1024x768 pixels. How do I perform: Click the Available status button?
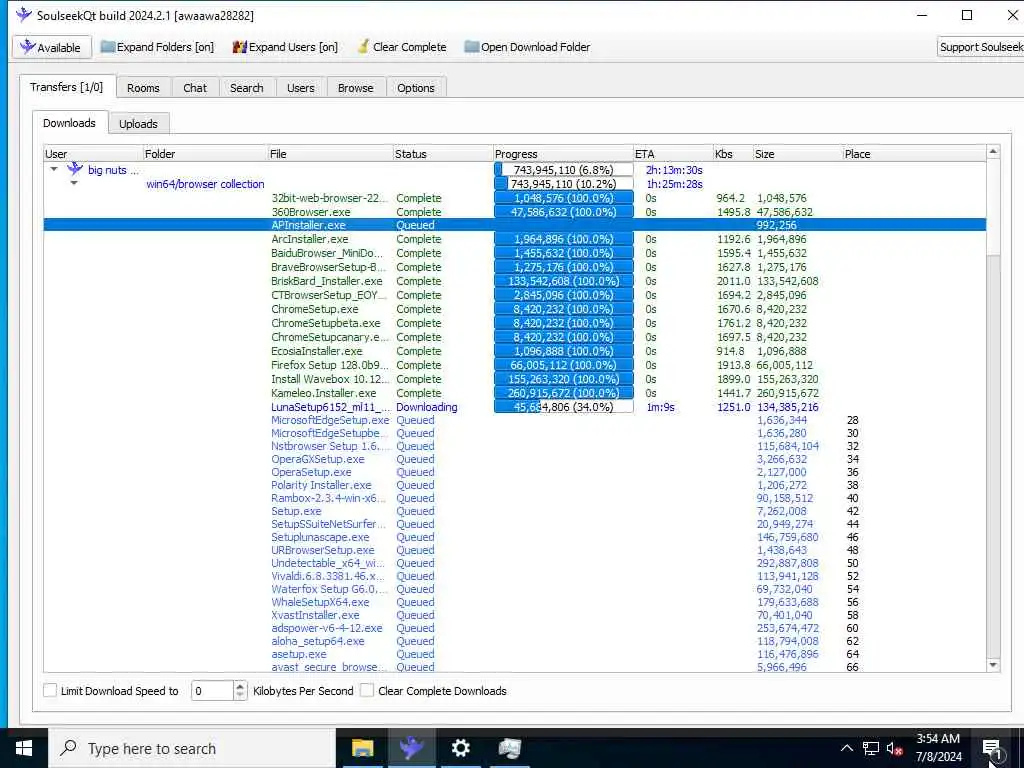(x=51, y=47)
